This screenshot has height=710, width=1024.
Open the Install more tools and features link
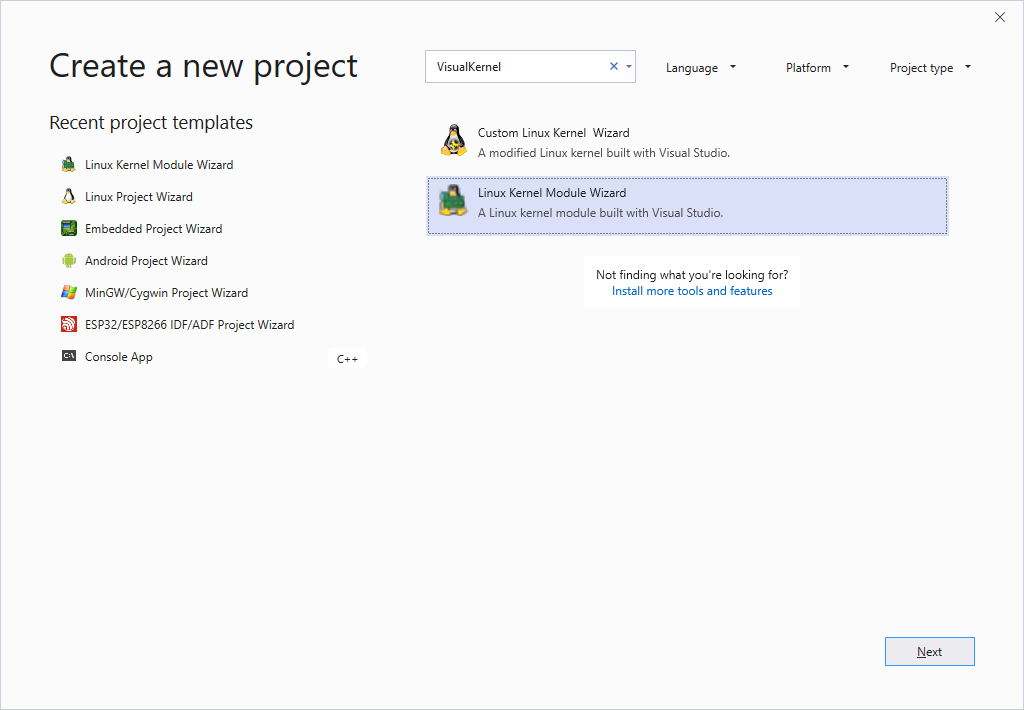(692, 291)
